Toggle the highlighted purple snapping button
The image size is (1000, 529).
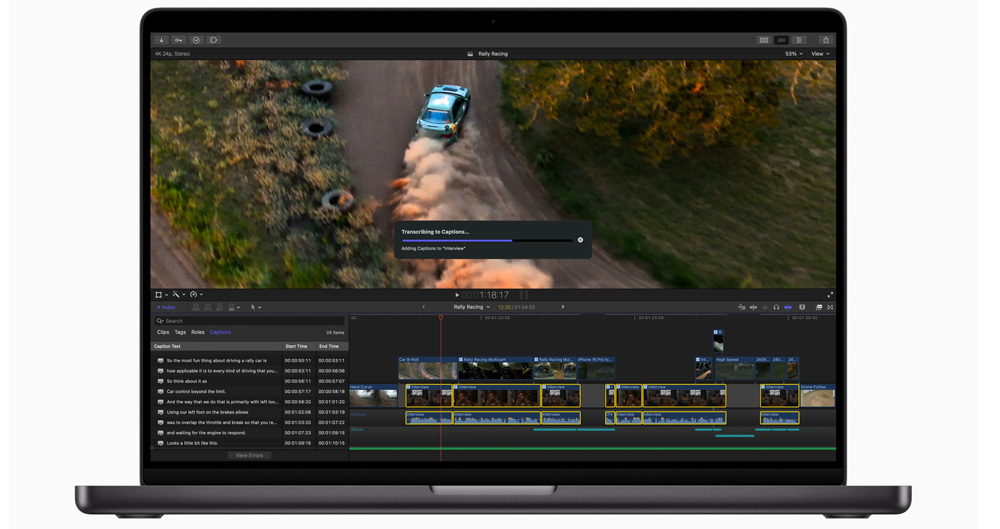point(788,308)
